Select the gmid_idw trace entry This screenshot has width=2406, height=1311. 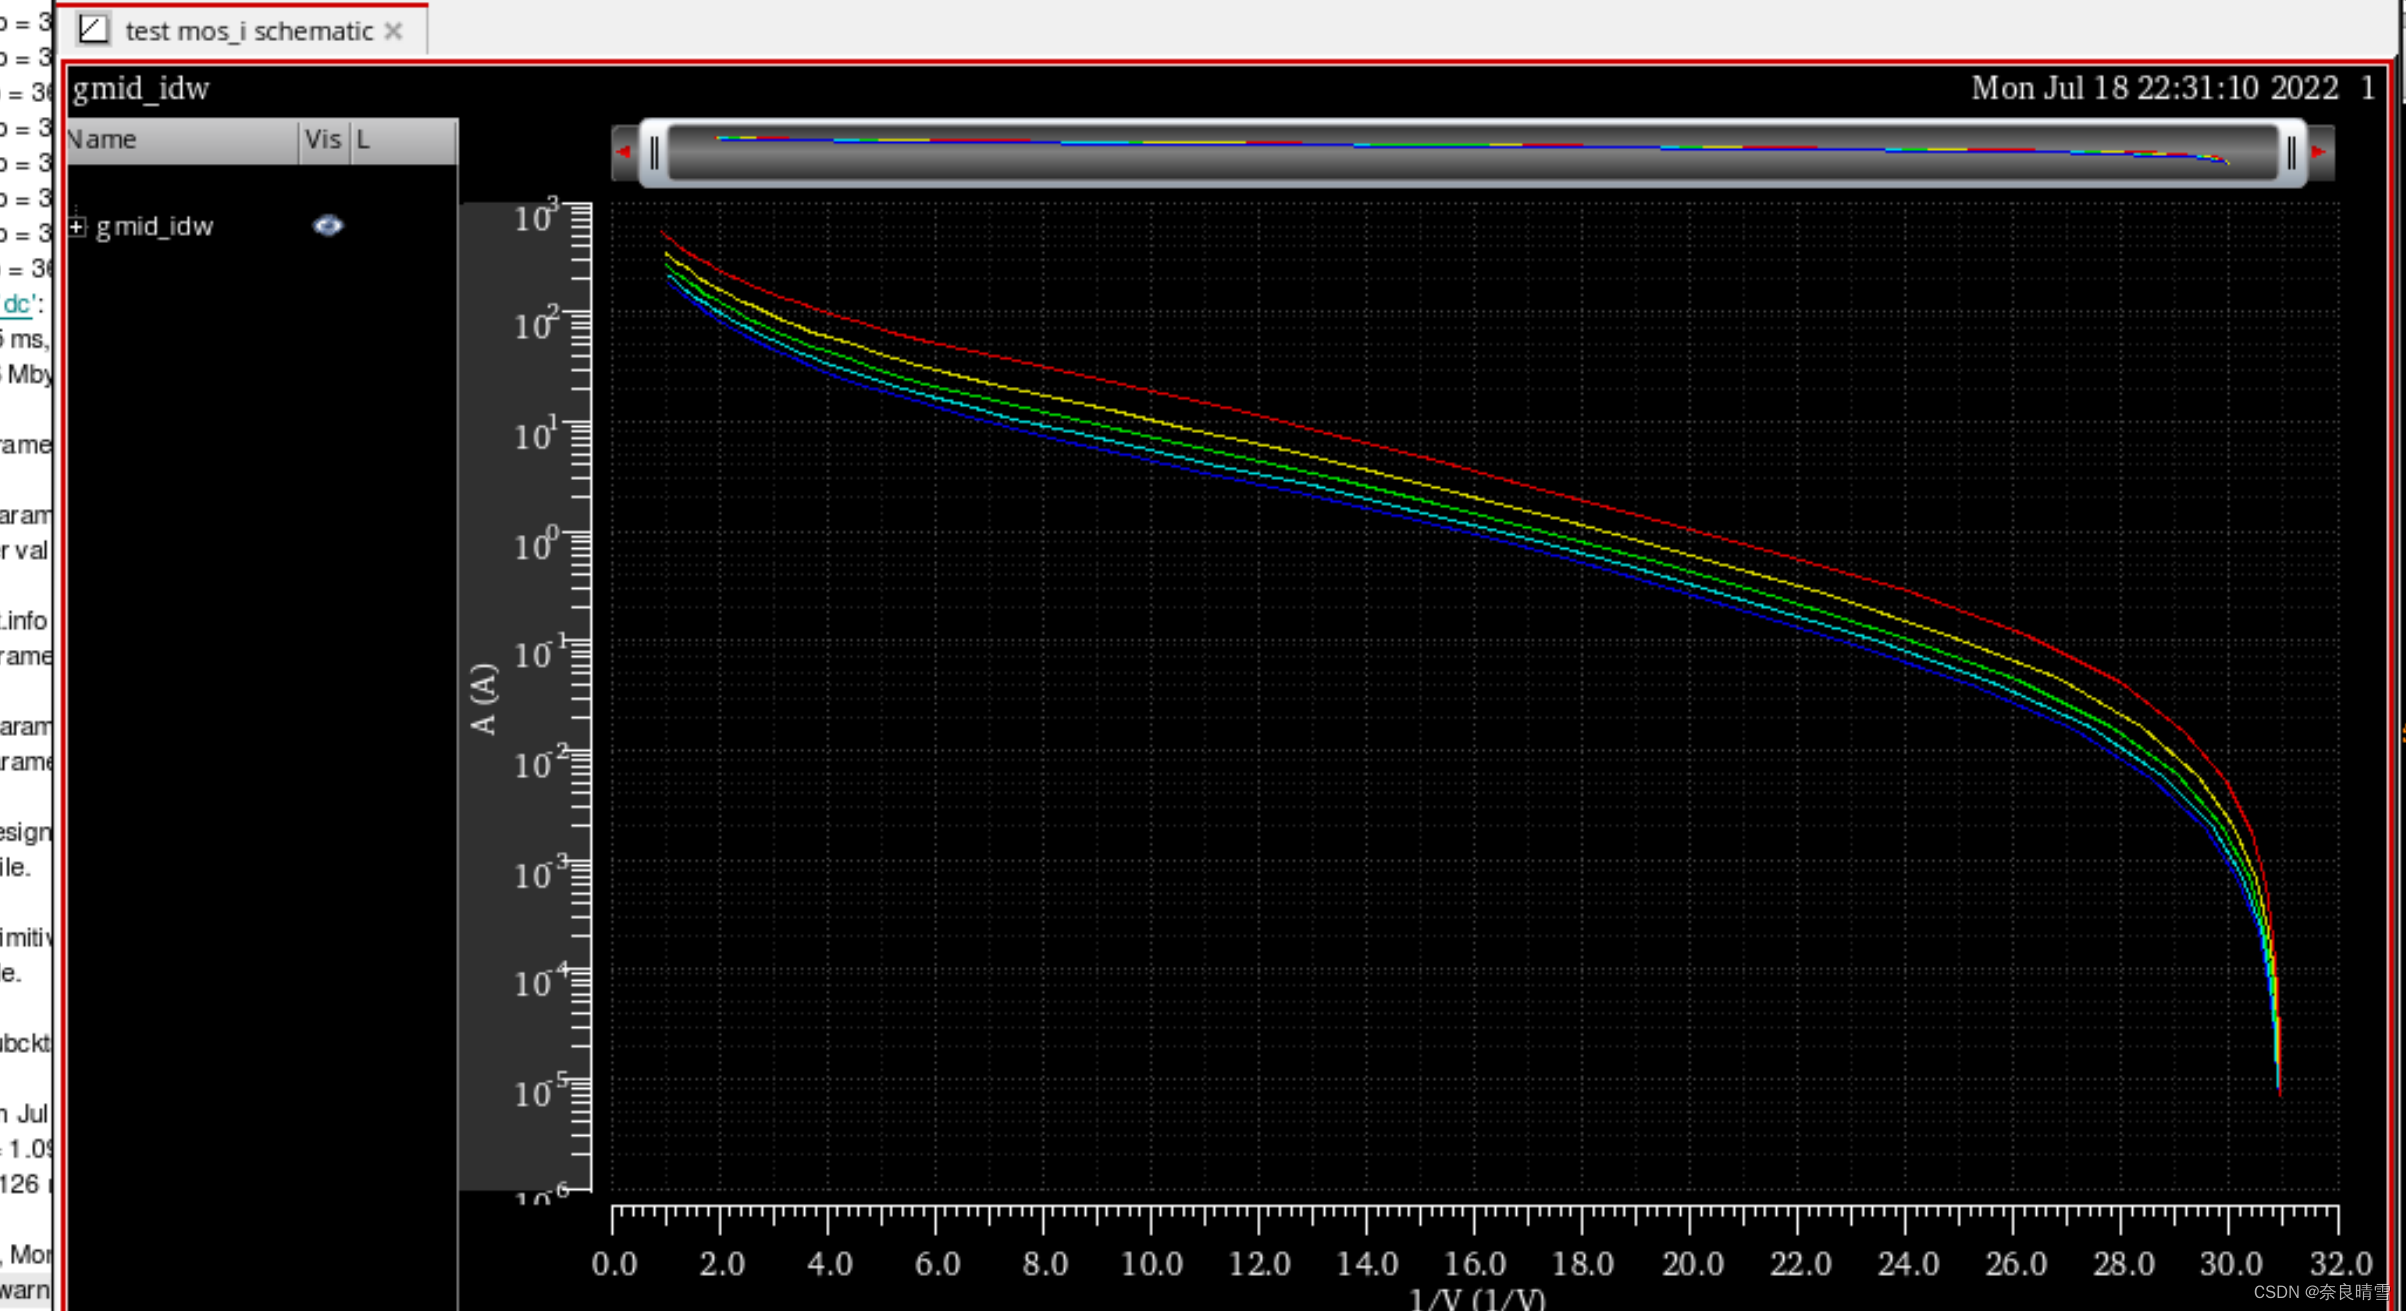coord(155,227)
